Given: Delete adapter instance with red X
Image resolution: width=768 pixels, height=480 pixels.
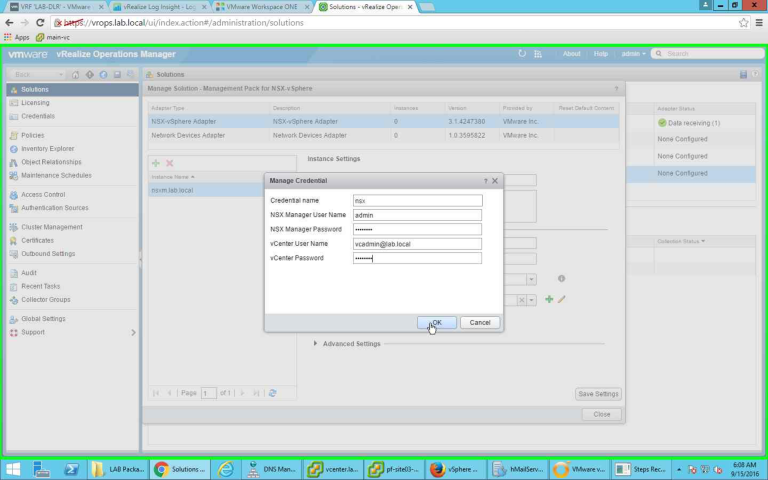Looking at the screenshot, I should tap(169, 163).
